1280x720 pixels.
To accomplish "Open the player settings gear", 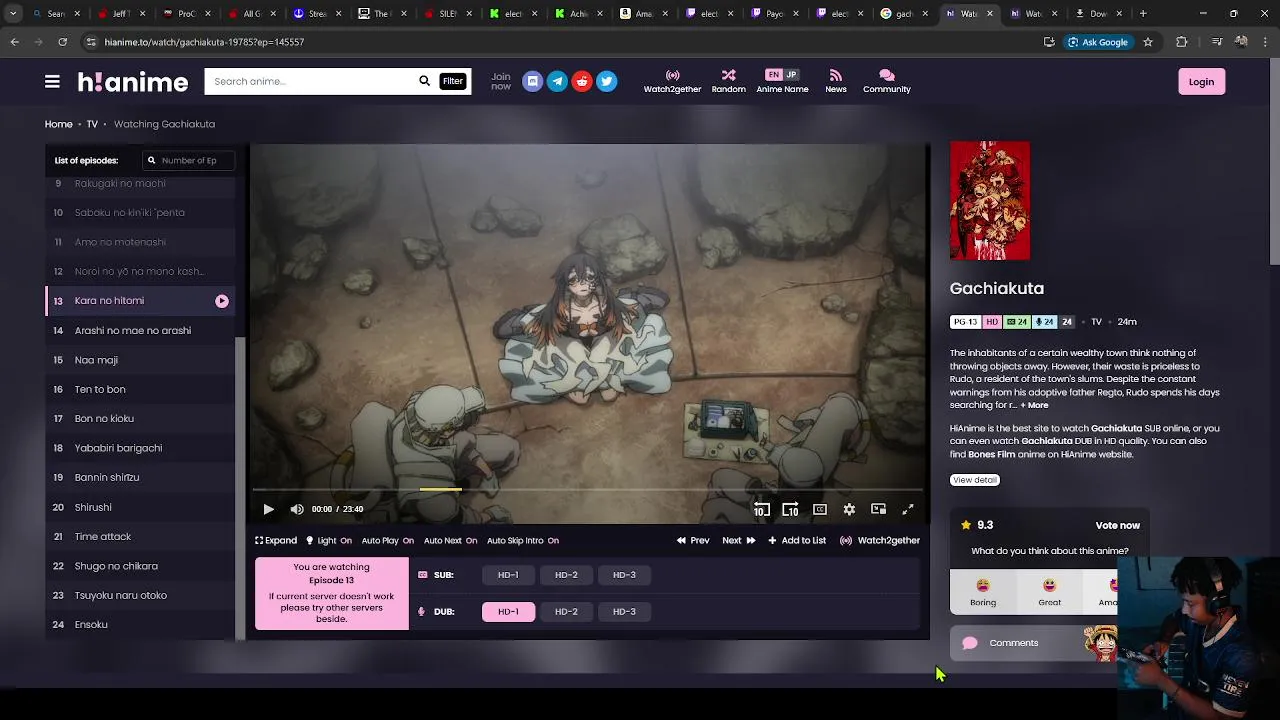I will click(849, 509).
